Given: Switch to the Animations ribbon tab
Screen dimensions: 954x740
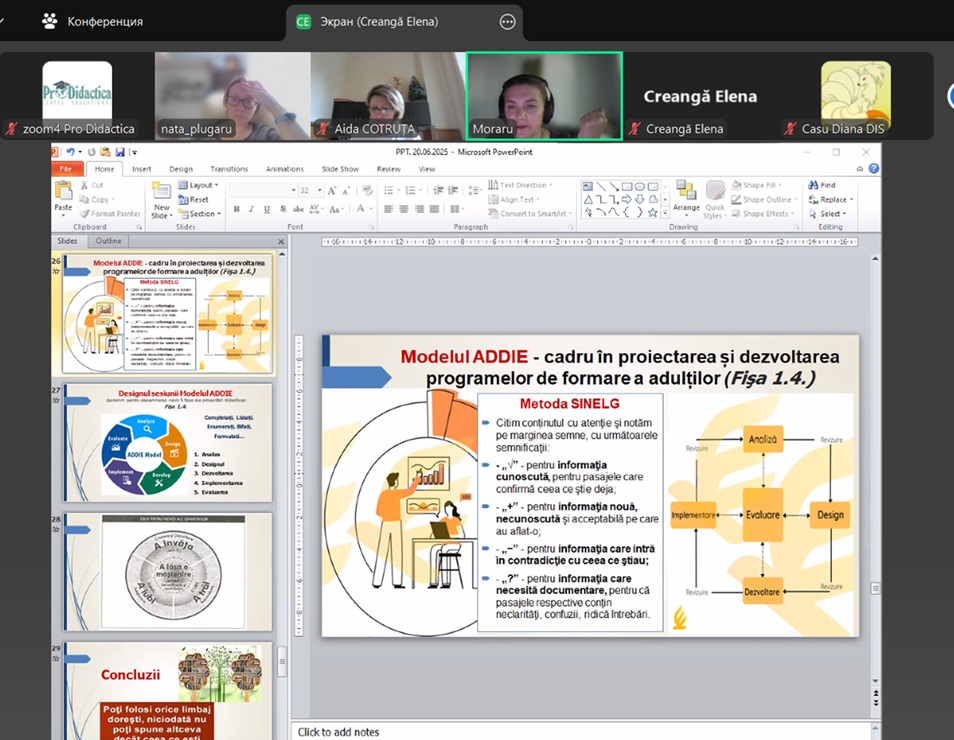Looking at the screenshot, I should pos(285,169).
